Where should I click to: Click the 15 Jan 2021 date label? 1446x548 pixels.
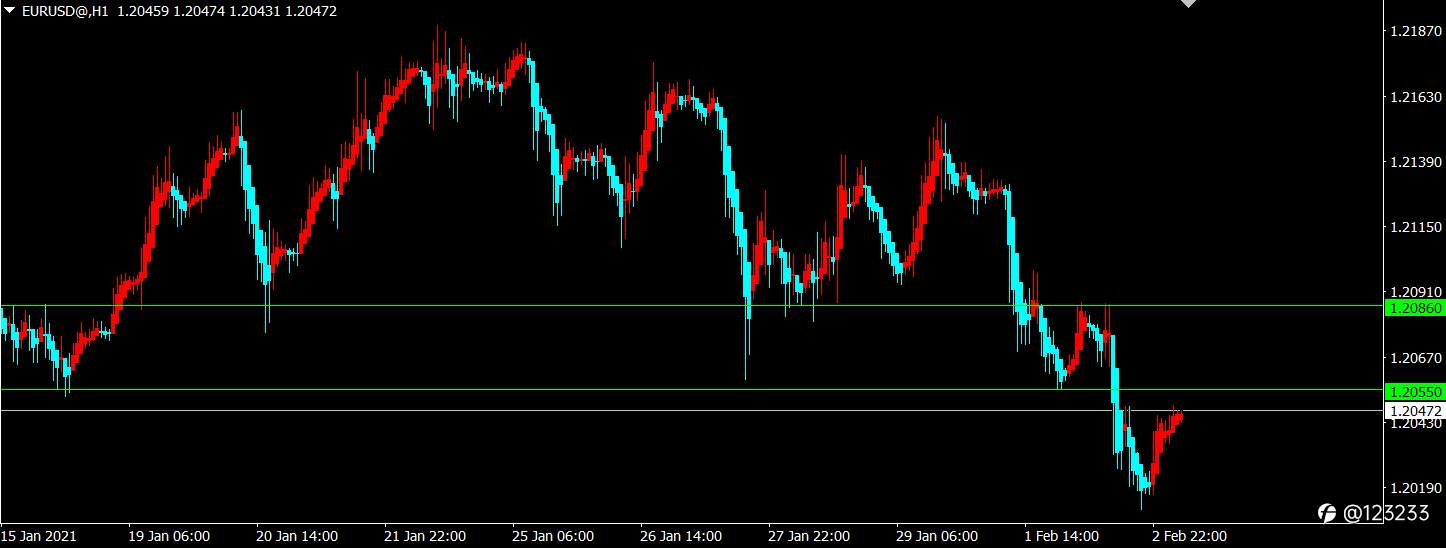pos(38,536)
